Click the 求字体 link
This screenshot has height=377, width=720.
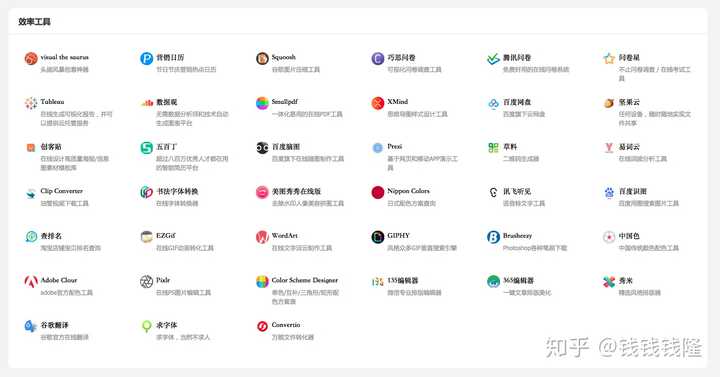(166, 325)
